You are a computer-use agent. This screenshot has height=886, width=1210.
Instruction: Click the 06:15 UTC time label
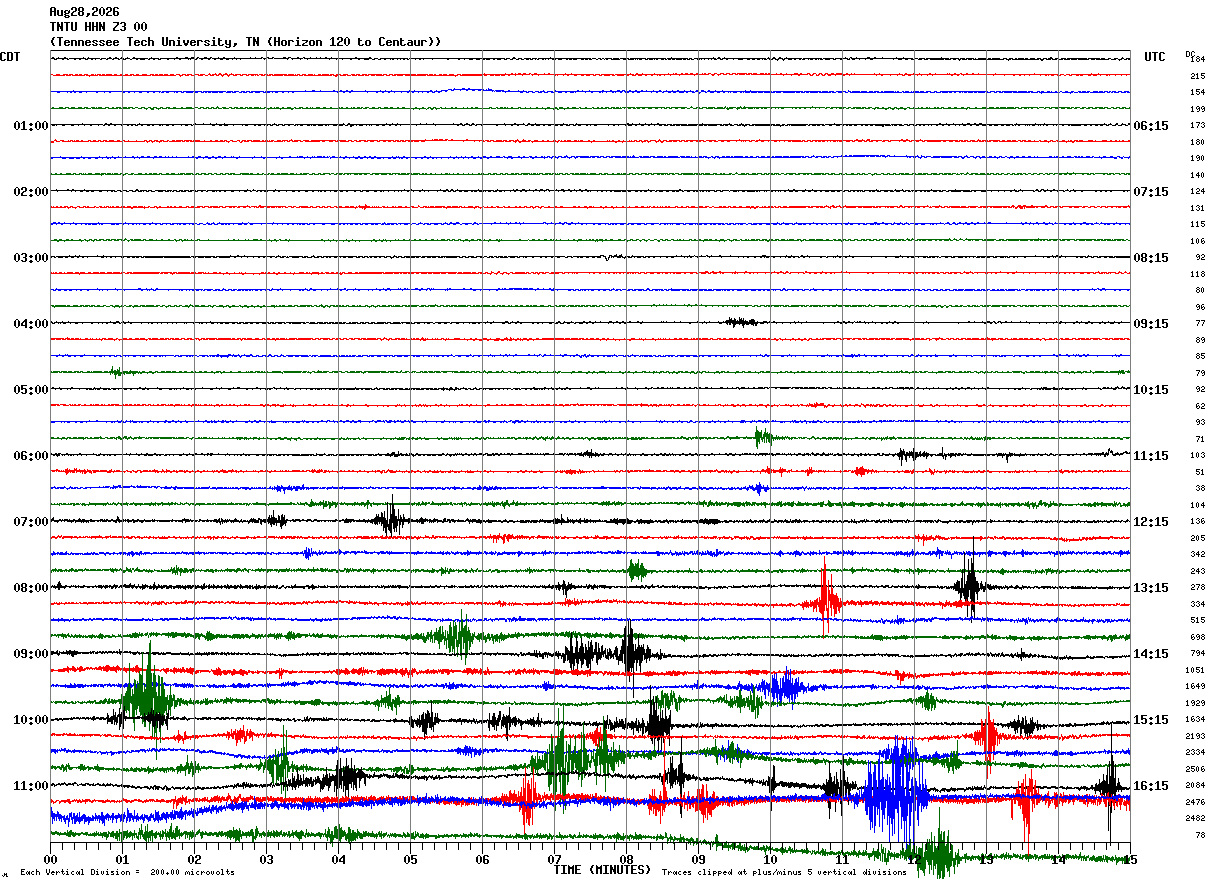[1151, 126]
